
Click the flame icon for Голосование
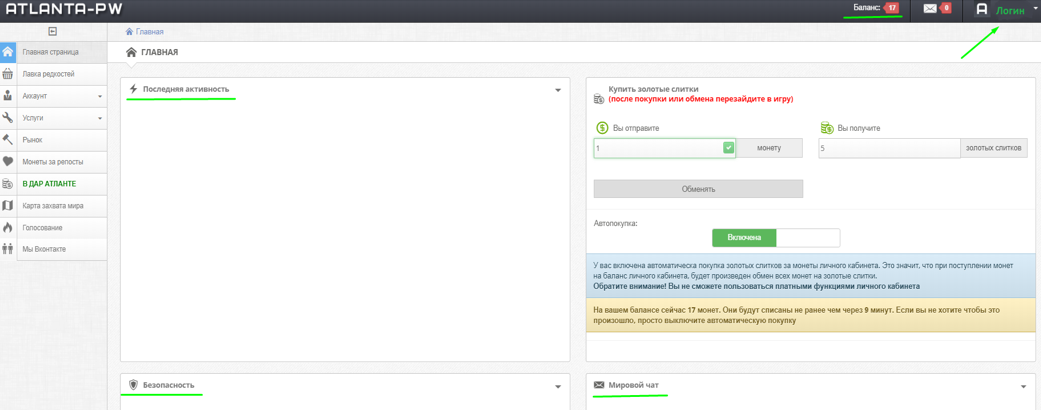tap(8, 228)
